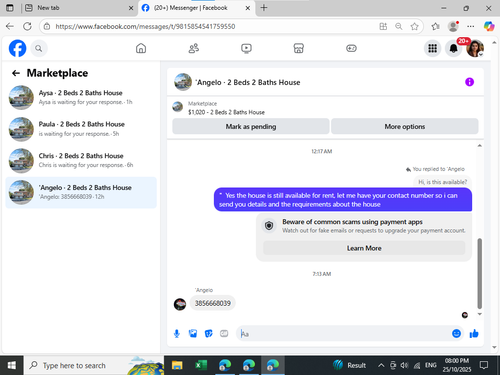Image resolution: width=500 pixels, height=375 pixels.
Task: Click the voice clip microphone icon
Action: (177, 333)
